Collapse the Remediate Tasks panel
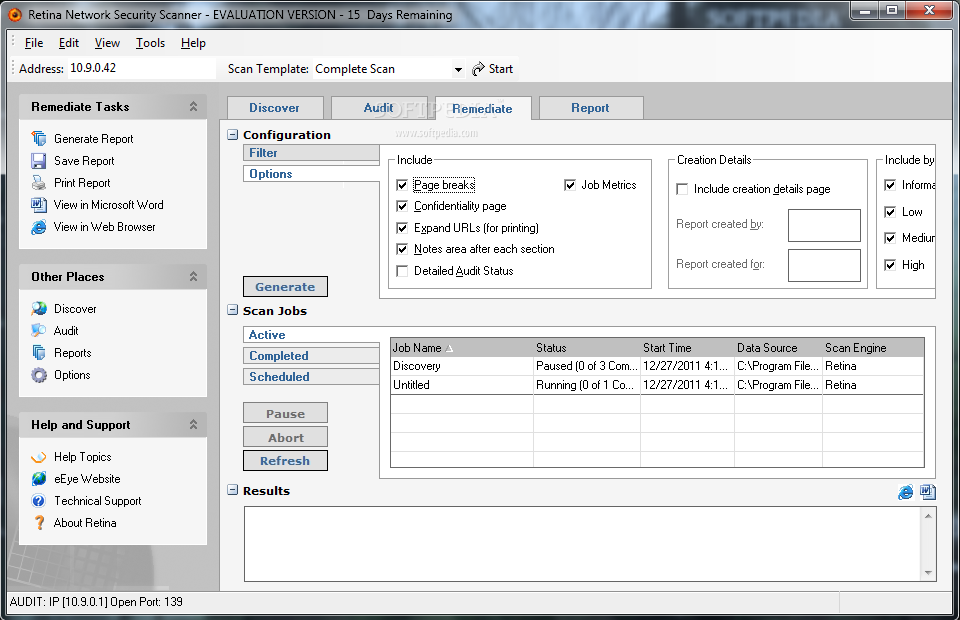Image resolution: width=960 pixels, height=620 pixels. [193, 106]
